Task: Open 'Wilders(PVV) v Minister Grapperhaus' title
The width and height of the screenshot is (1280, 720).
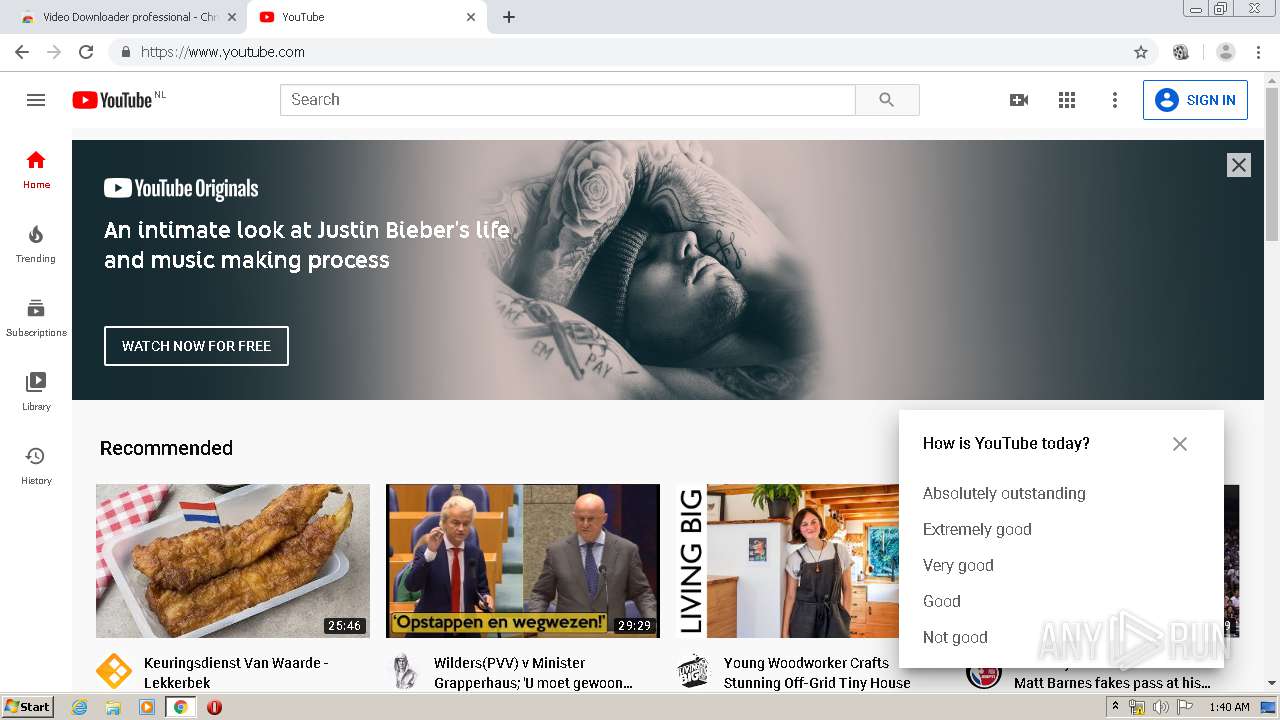Action: tap(533, 673)
